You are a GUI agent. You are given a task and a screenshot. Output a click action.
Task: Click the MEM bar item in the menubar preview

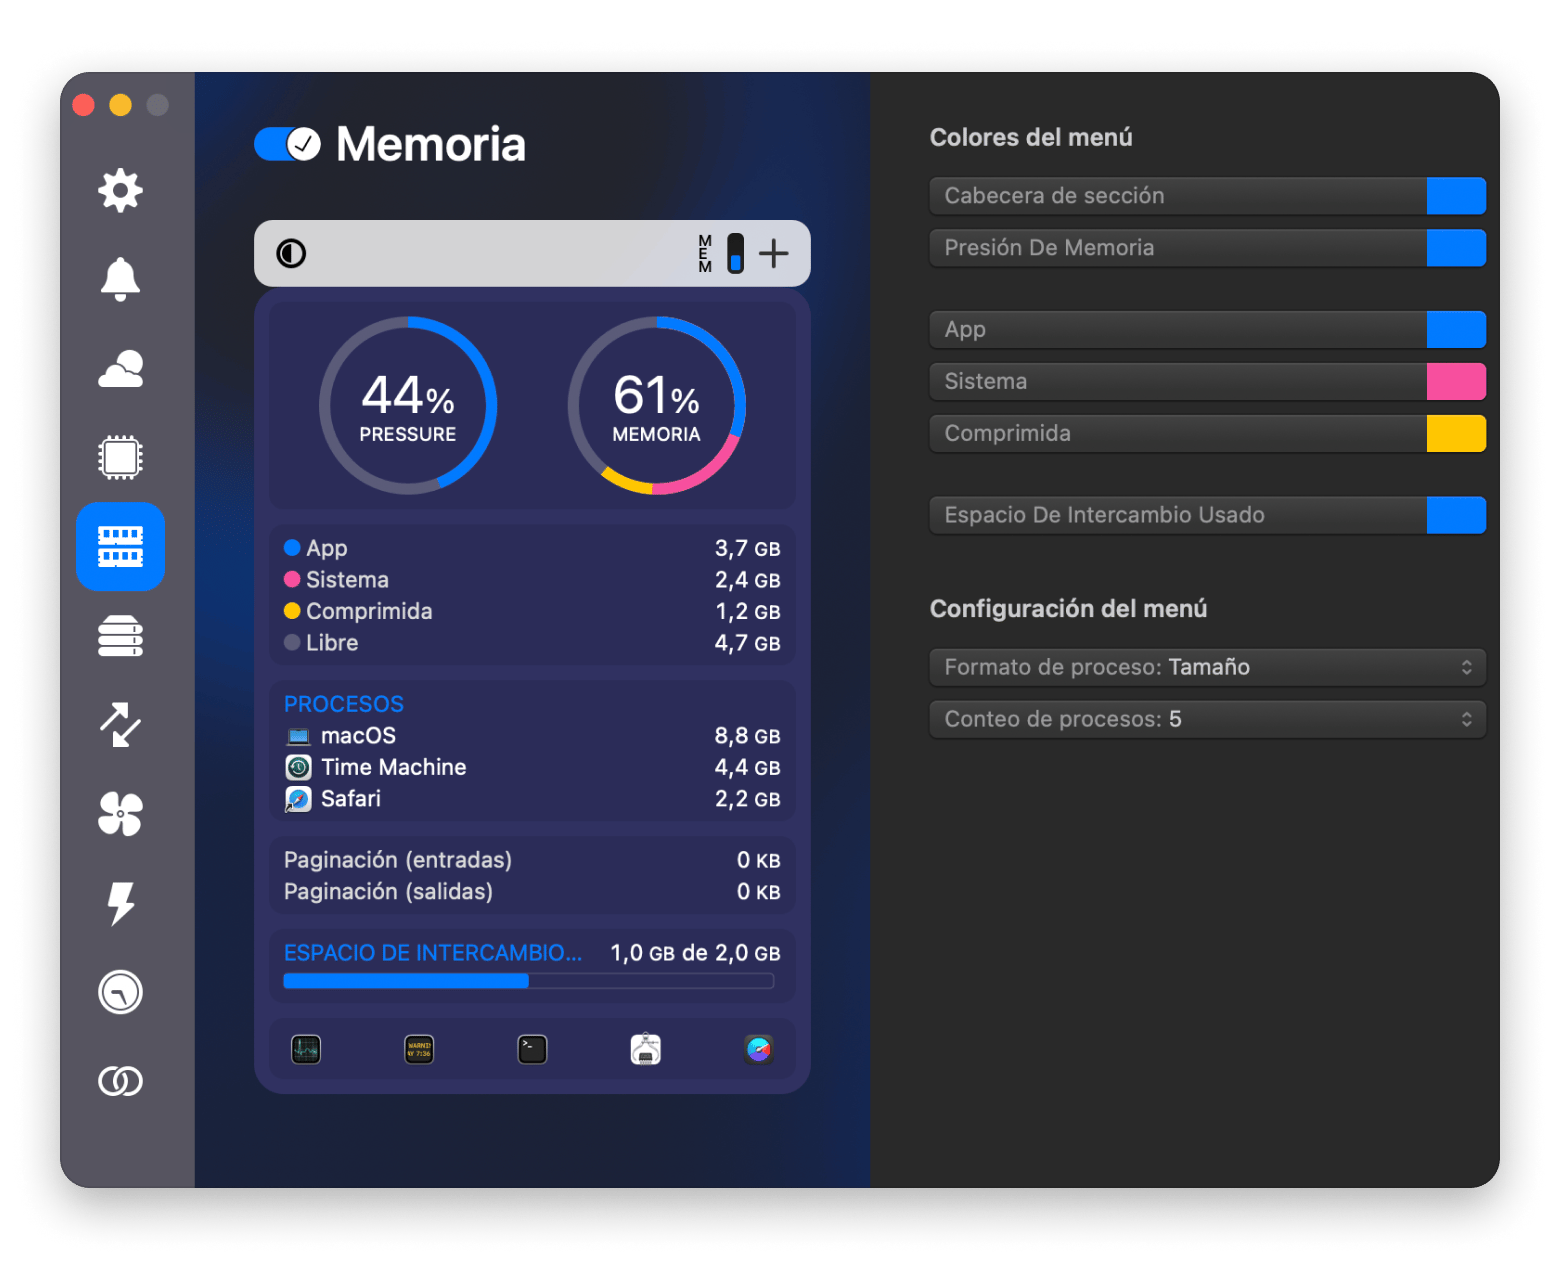(x=721, y=254)
